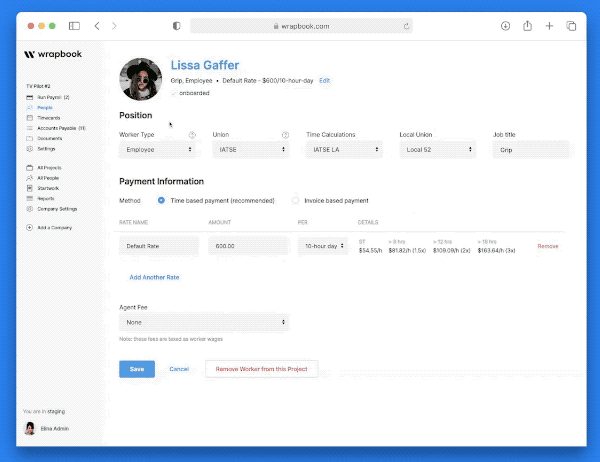Open All Projects in the sidebar

[49, 168]
